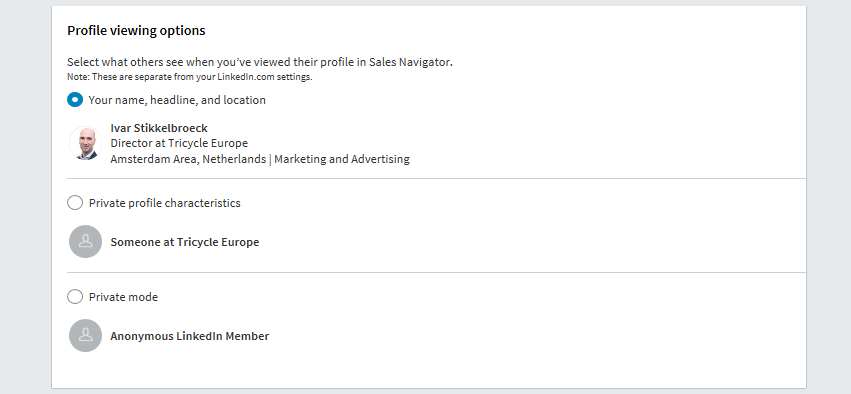The height and width of the screenshot is (394, 851).
Task: Click the 'Amsterdam Area, Netherlands' location text
Action: (x=188, y=160)
